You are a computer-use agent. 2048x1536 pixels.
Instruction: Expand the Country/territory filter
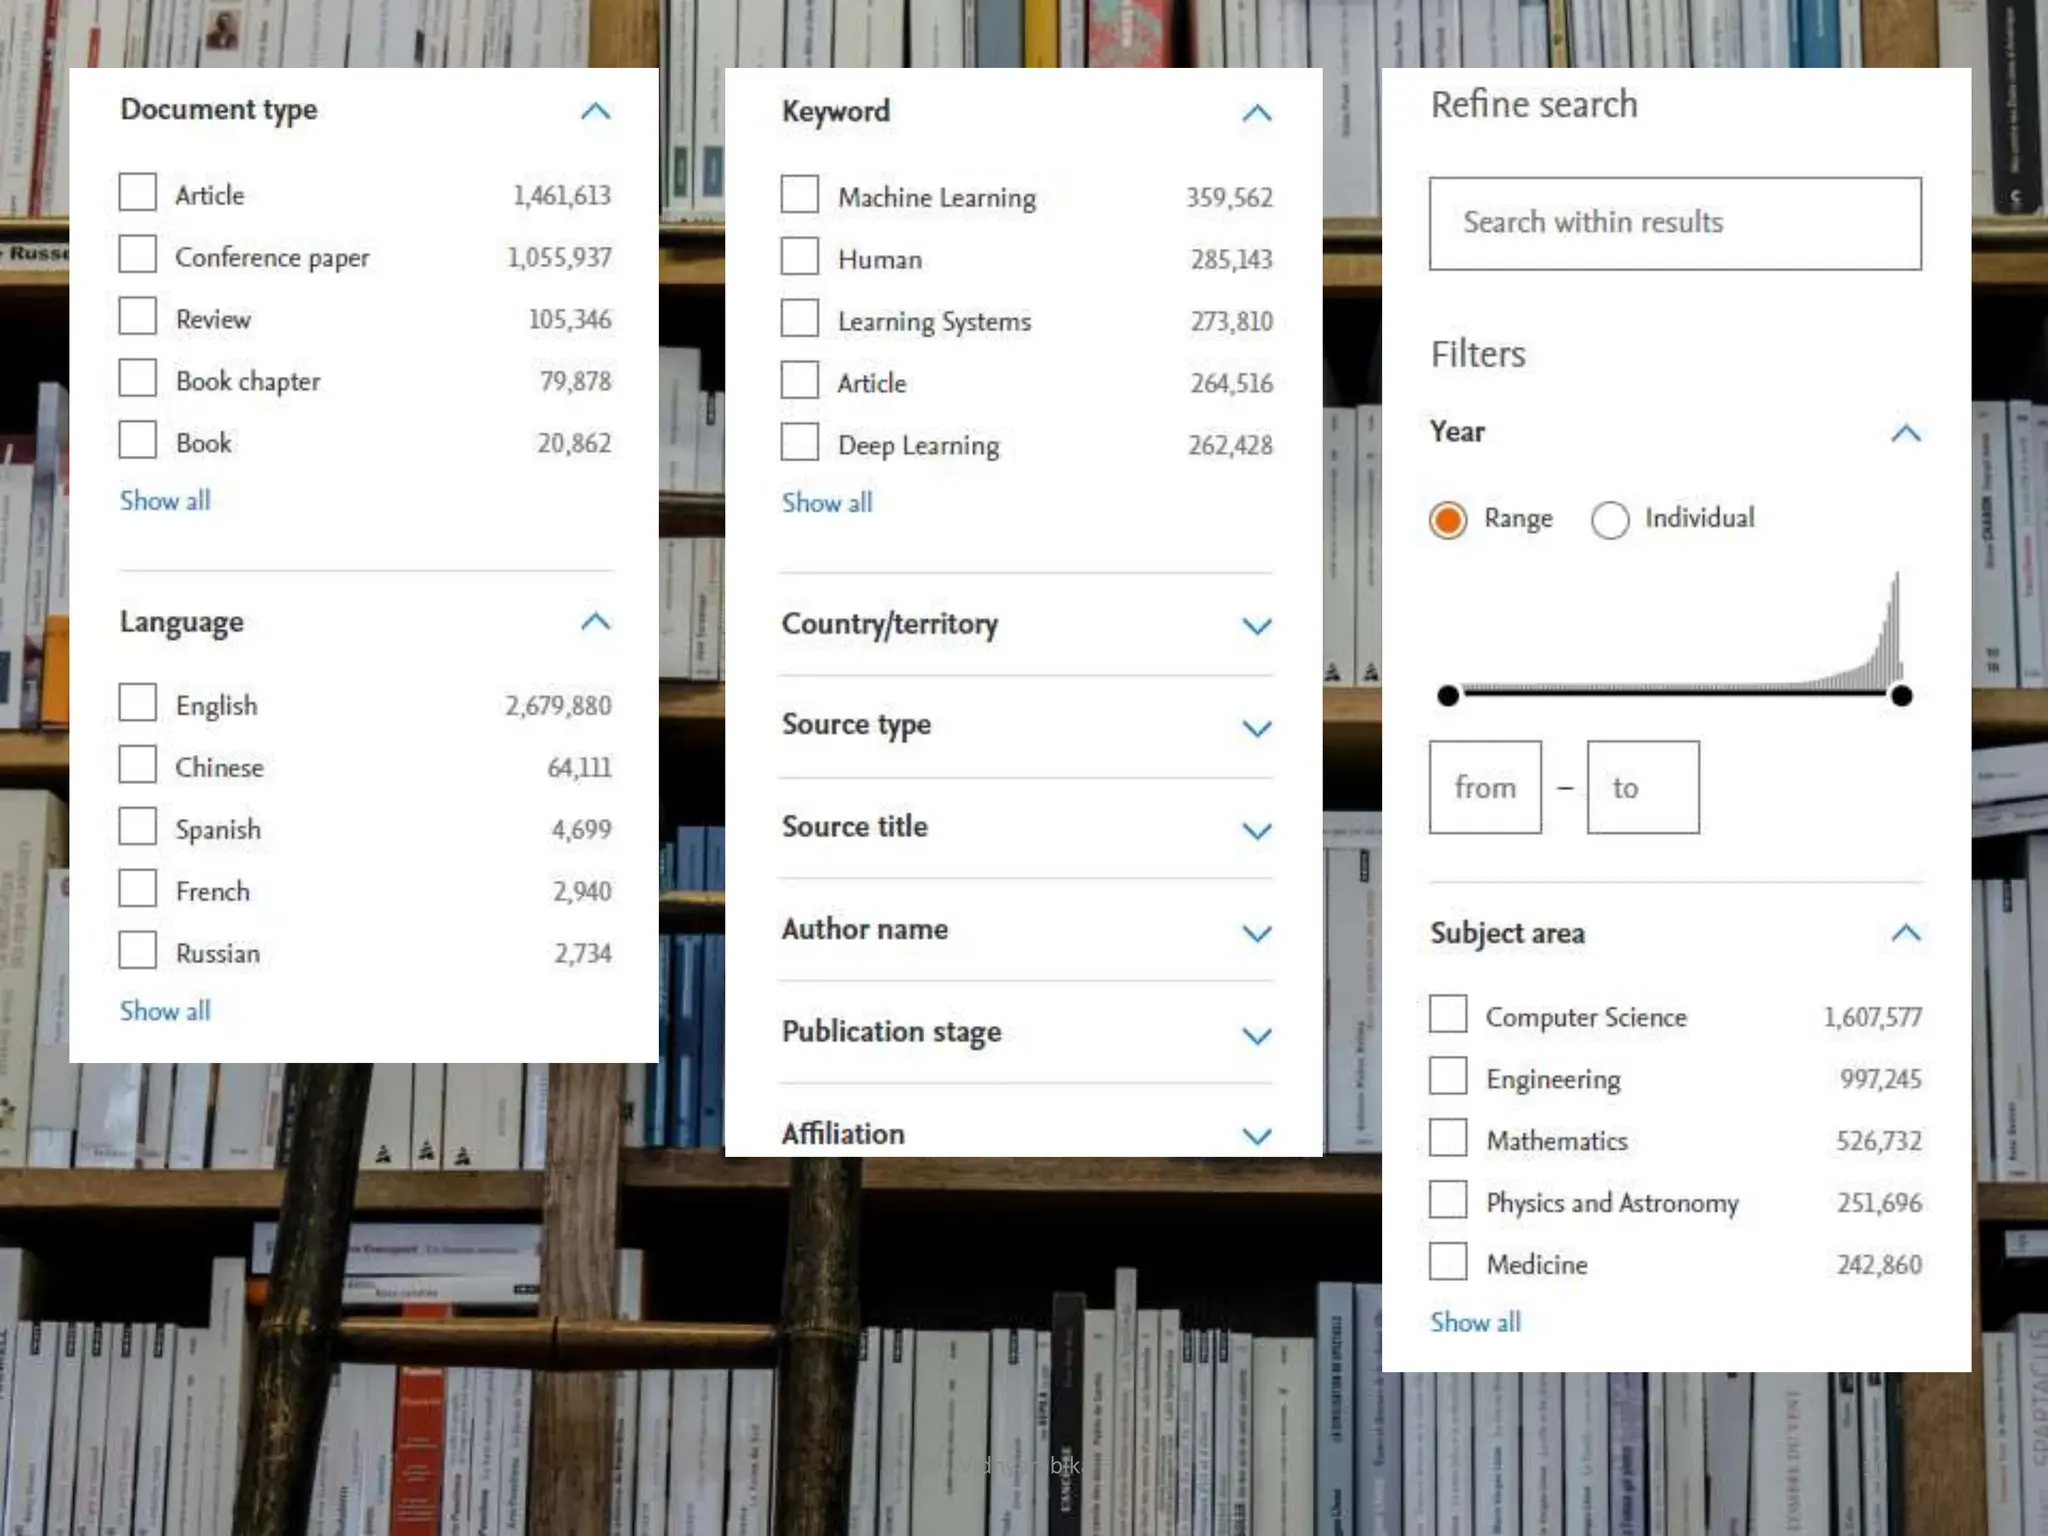pyautogui.click(x=1256, y=626)
